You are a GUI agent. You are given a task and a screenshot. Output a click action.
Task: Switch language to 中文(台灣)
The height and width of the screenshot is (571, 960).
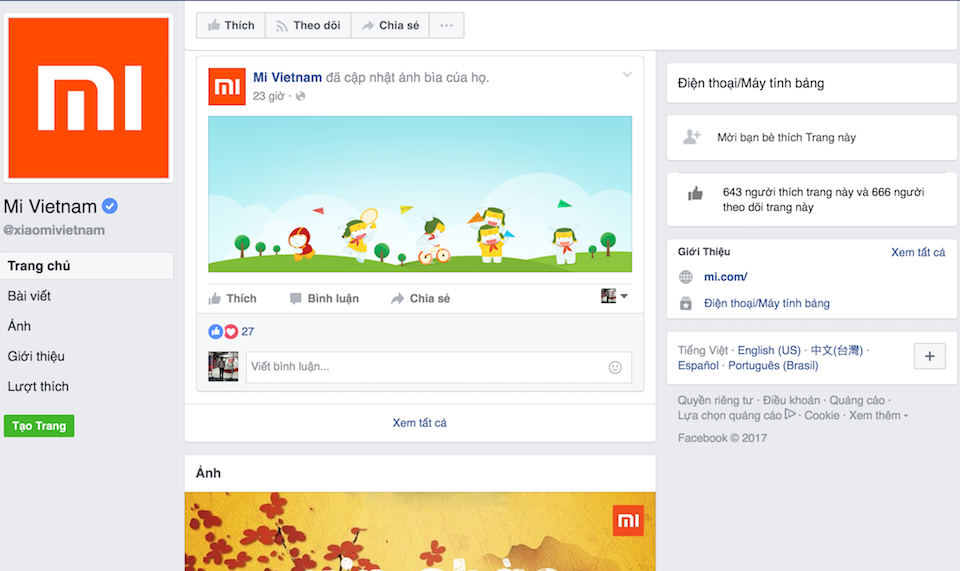click(x=836, y=350)
